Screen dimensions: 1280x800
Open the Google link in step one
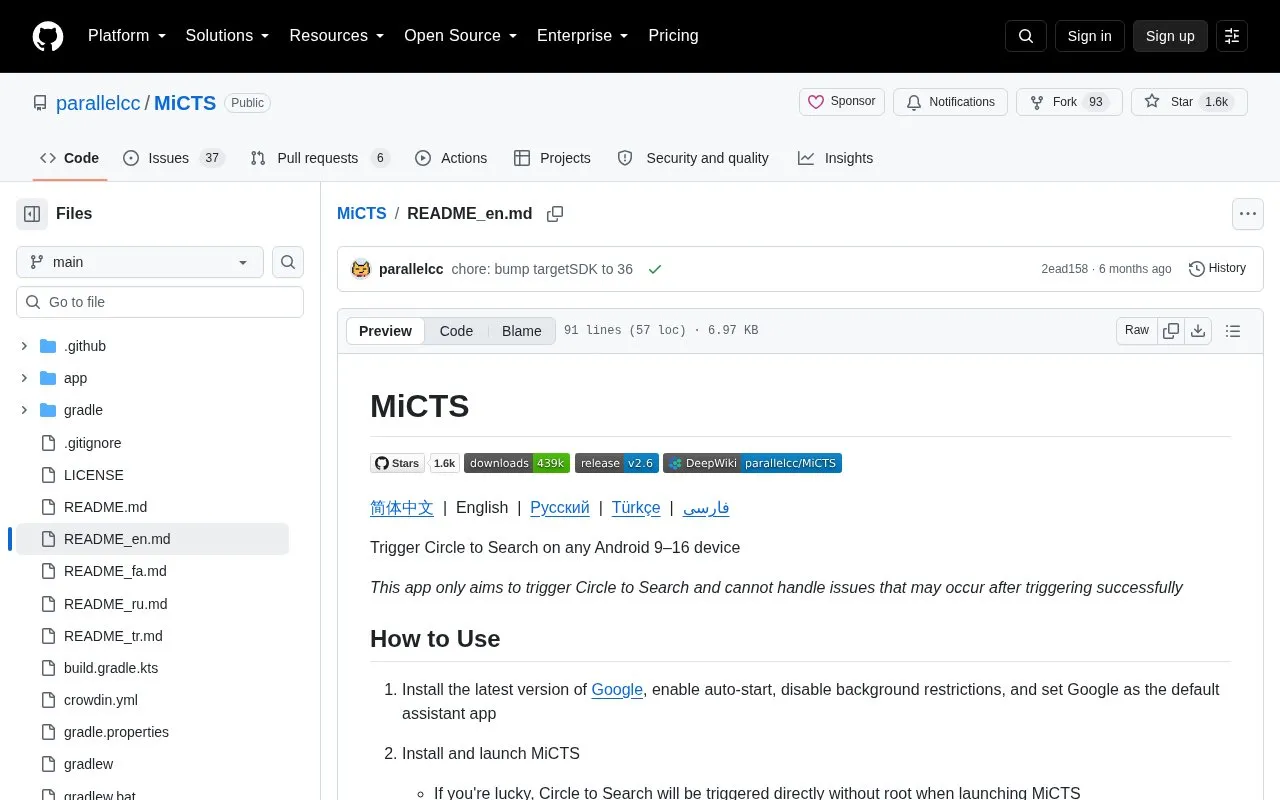click(617, 690)
